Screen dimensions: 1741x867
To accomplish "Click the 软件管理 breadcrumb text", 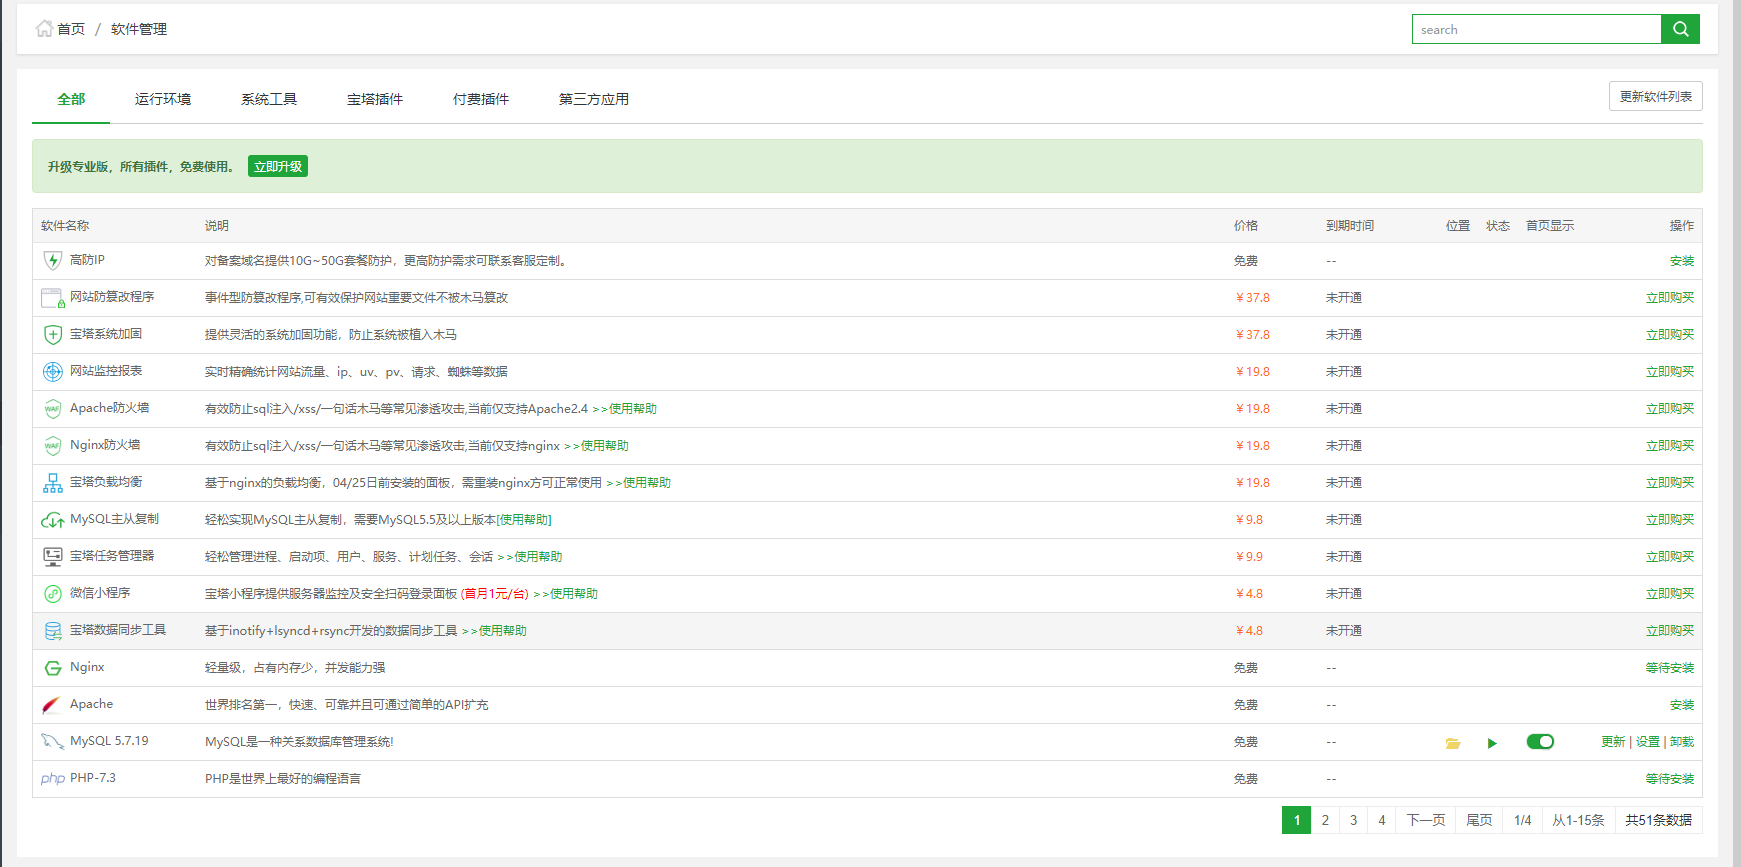I will coord(139,29).
